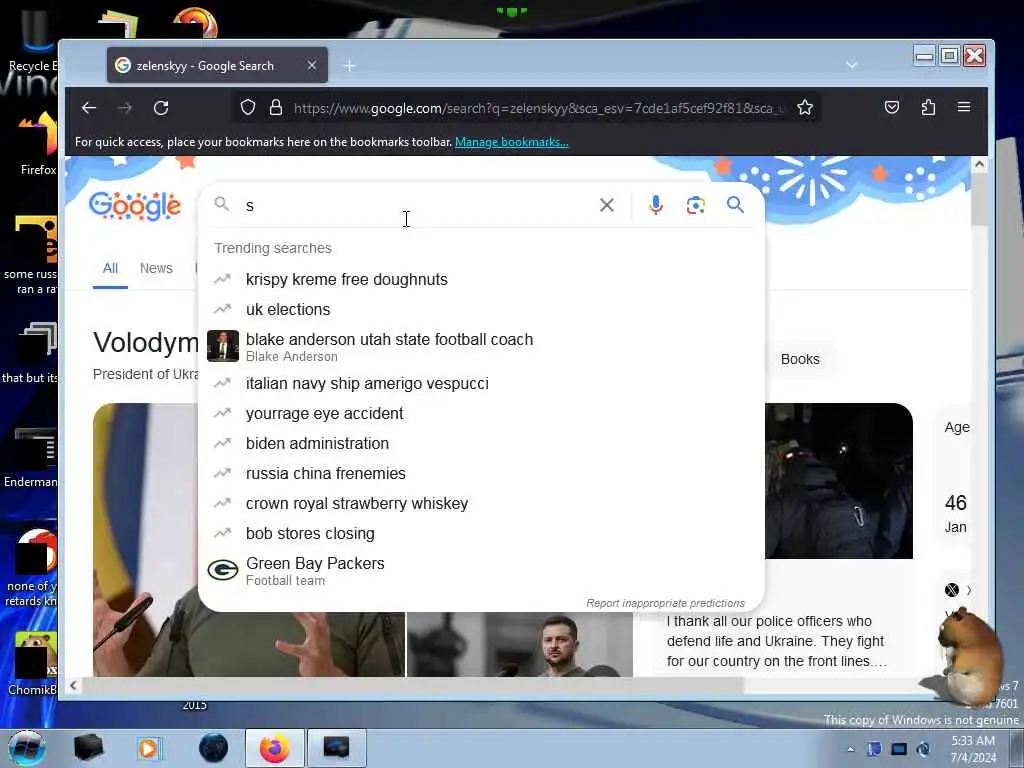The height and width of the screenshot is (768, 1024).
Task: Select the Books filter chip
Action: pos(800,359)
